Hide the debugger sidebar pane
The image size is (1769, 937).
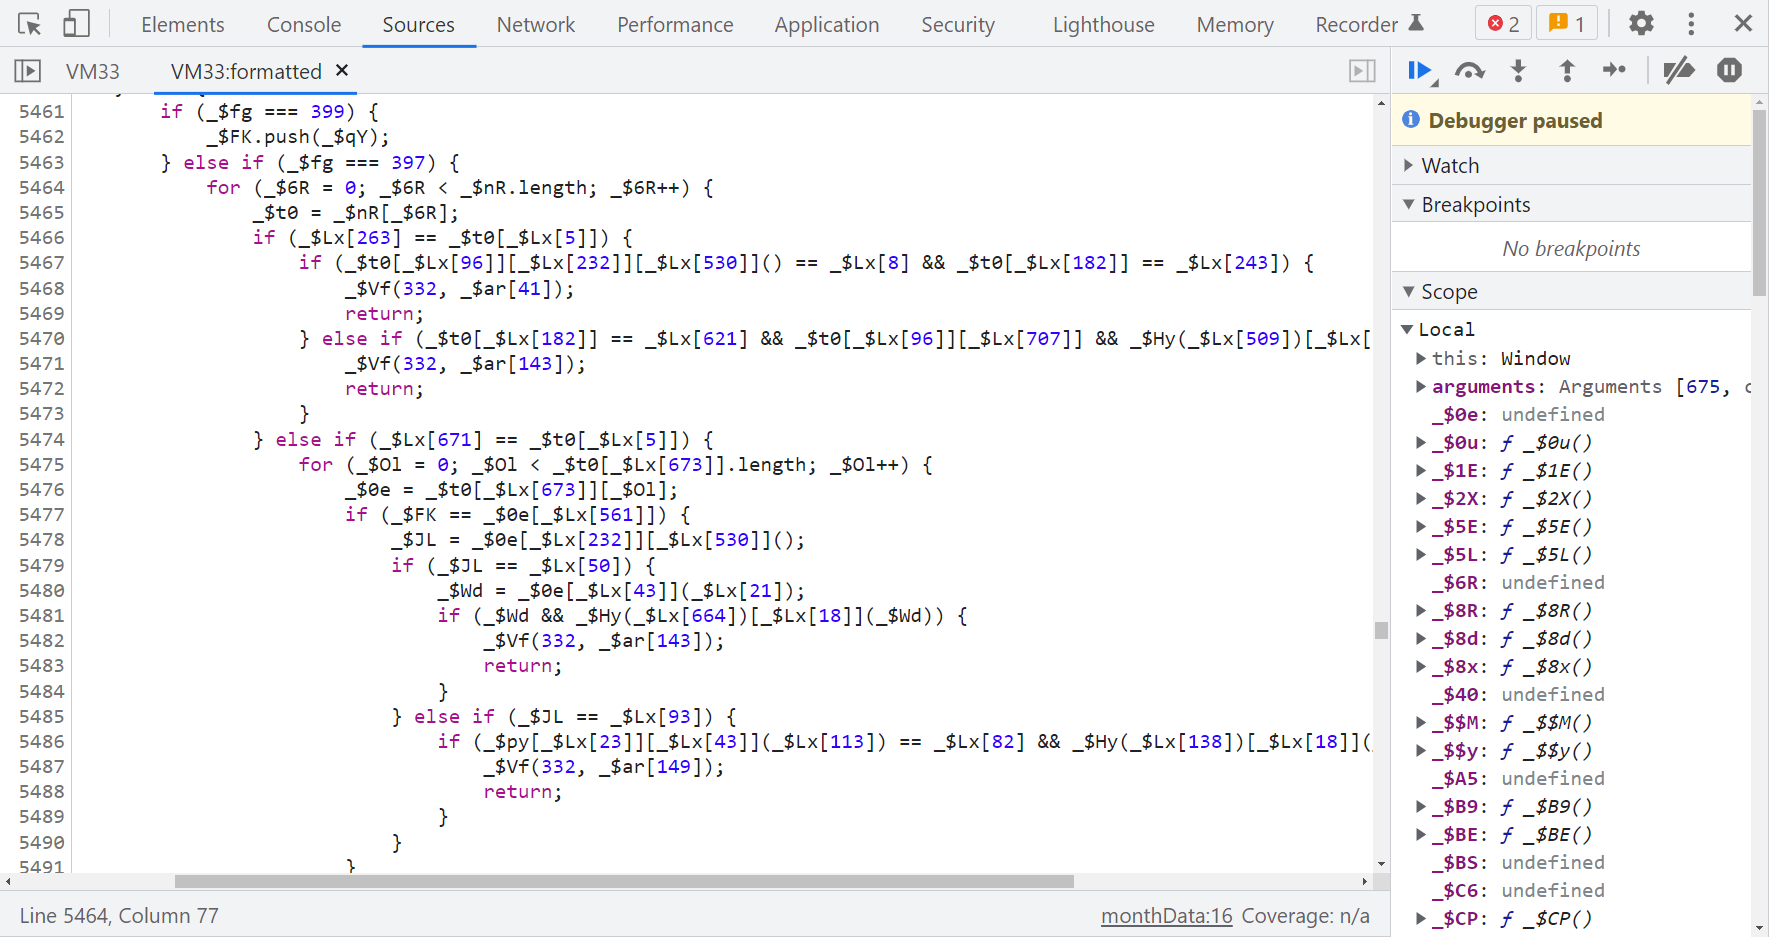[x=1362, y=71]
